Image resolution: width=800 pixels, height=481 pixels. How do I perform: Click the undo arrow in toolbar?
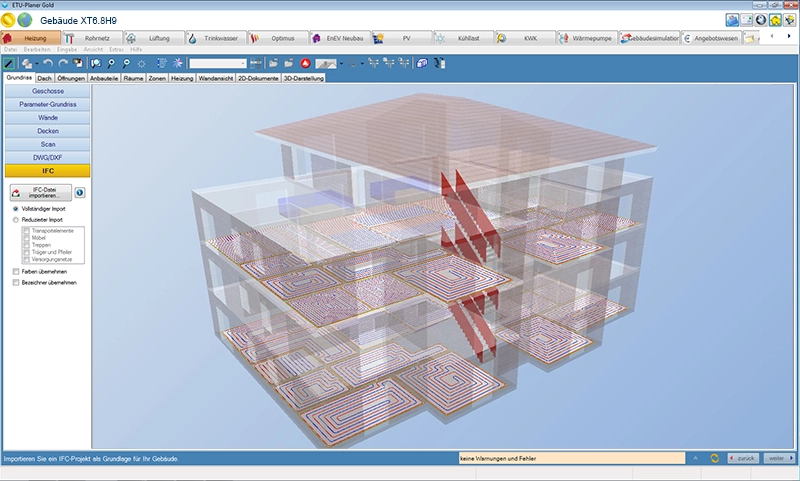[47, 63]
